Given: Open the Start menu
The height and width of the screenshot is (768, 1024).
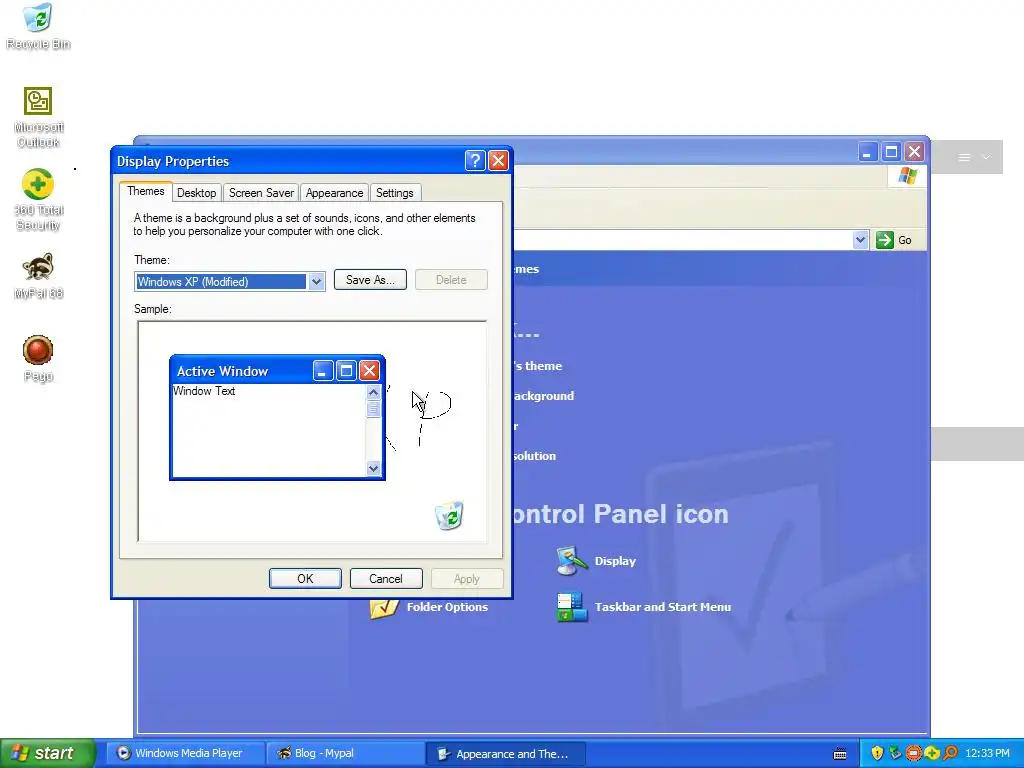Looking at the screenshot, I should click(47, 753).
